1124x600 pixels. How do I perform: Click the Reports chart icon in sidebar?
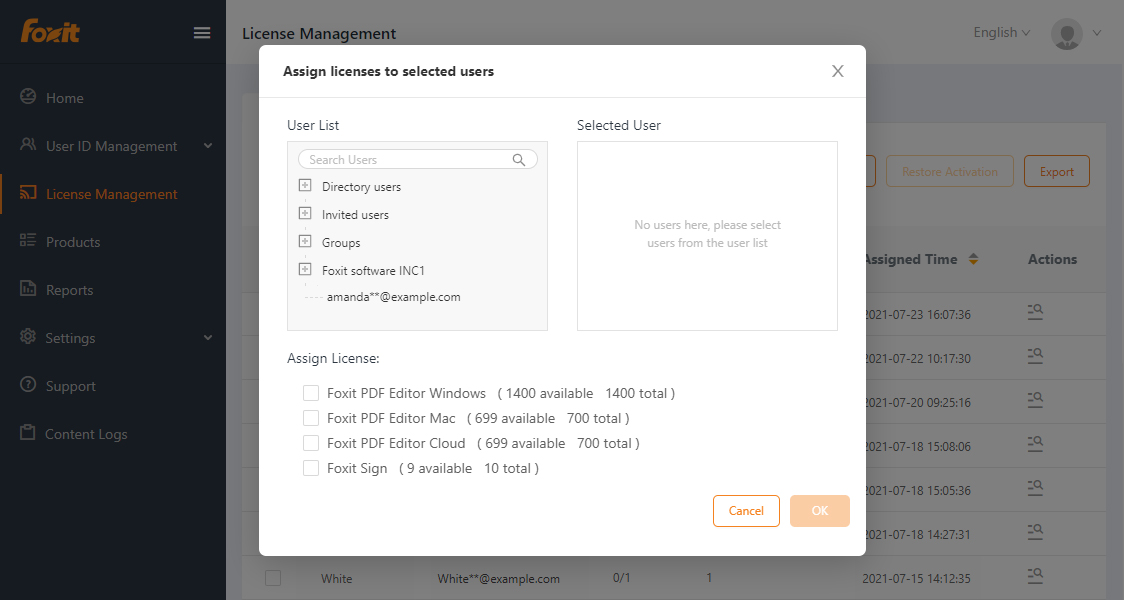coord(28,289)
